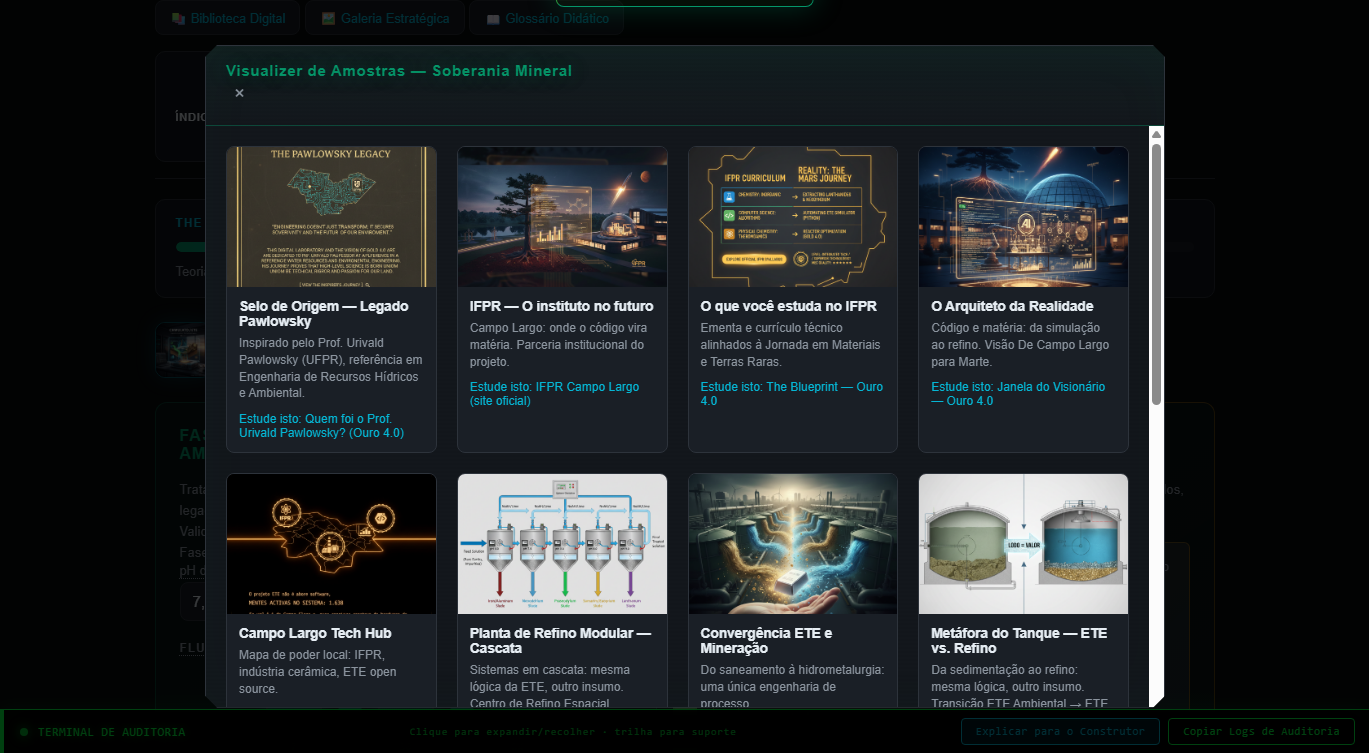Viewport: 1369px width, 753px height.
Task: Click description 'Ementa e currículo técnico'
Action: tap(790, 345)
